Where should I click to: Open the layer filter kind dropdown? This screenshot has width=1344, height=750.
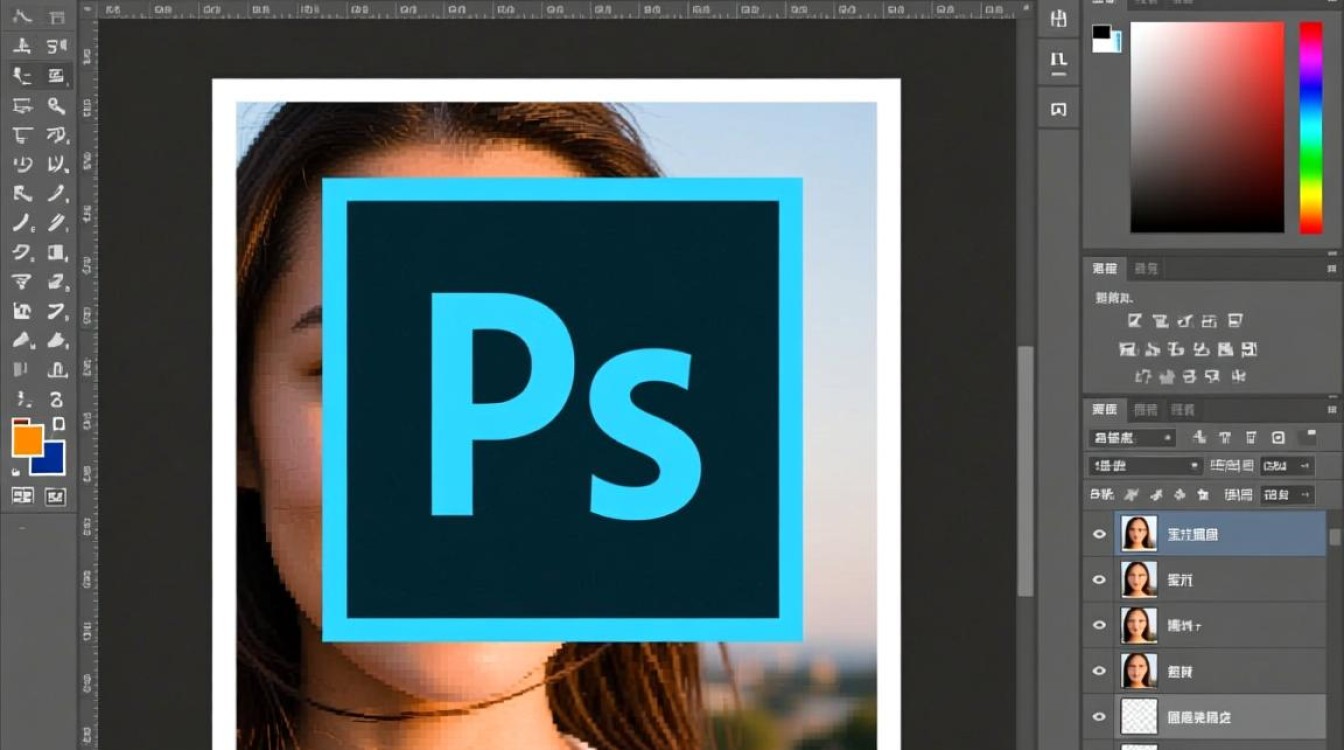[1132, 438]
